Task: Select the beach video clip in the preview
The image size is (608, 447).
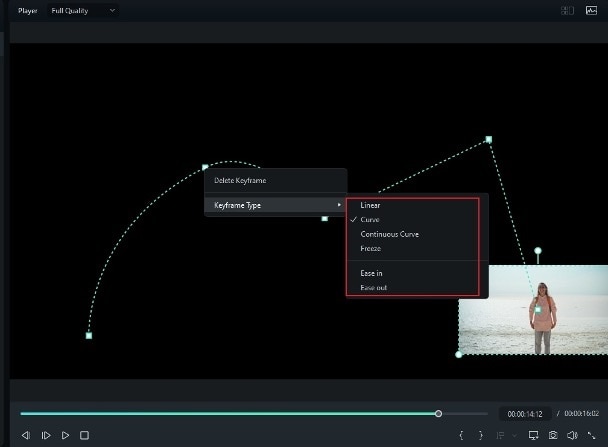Action: (533, 310)
